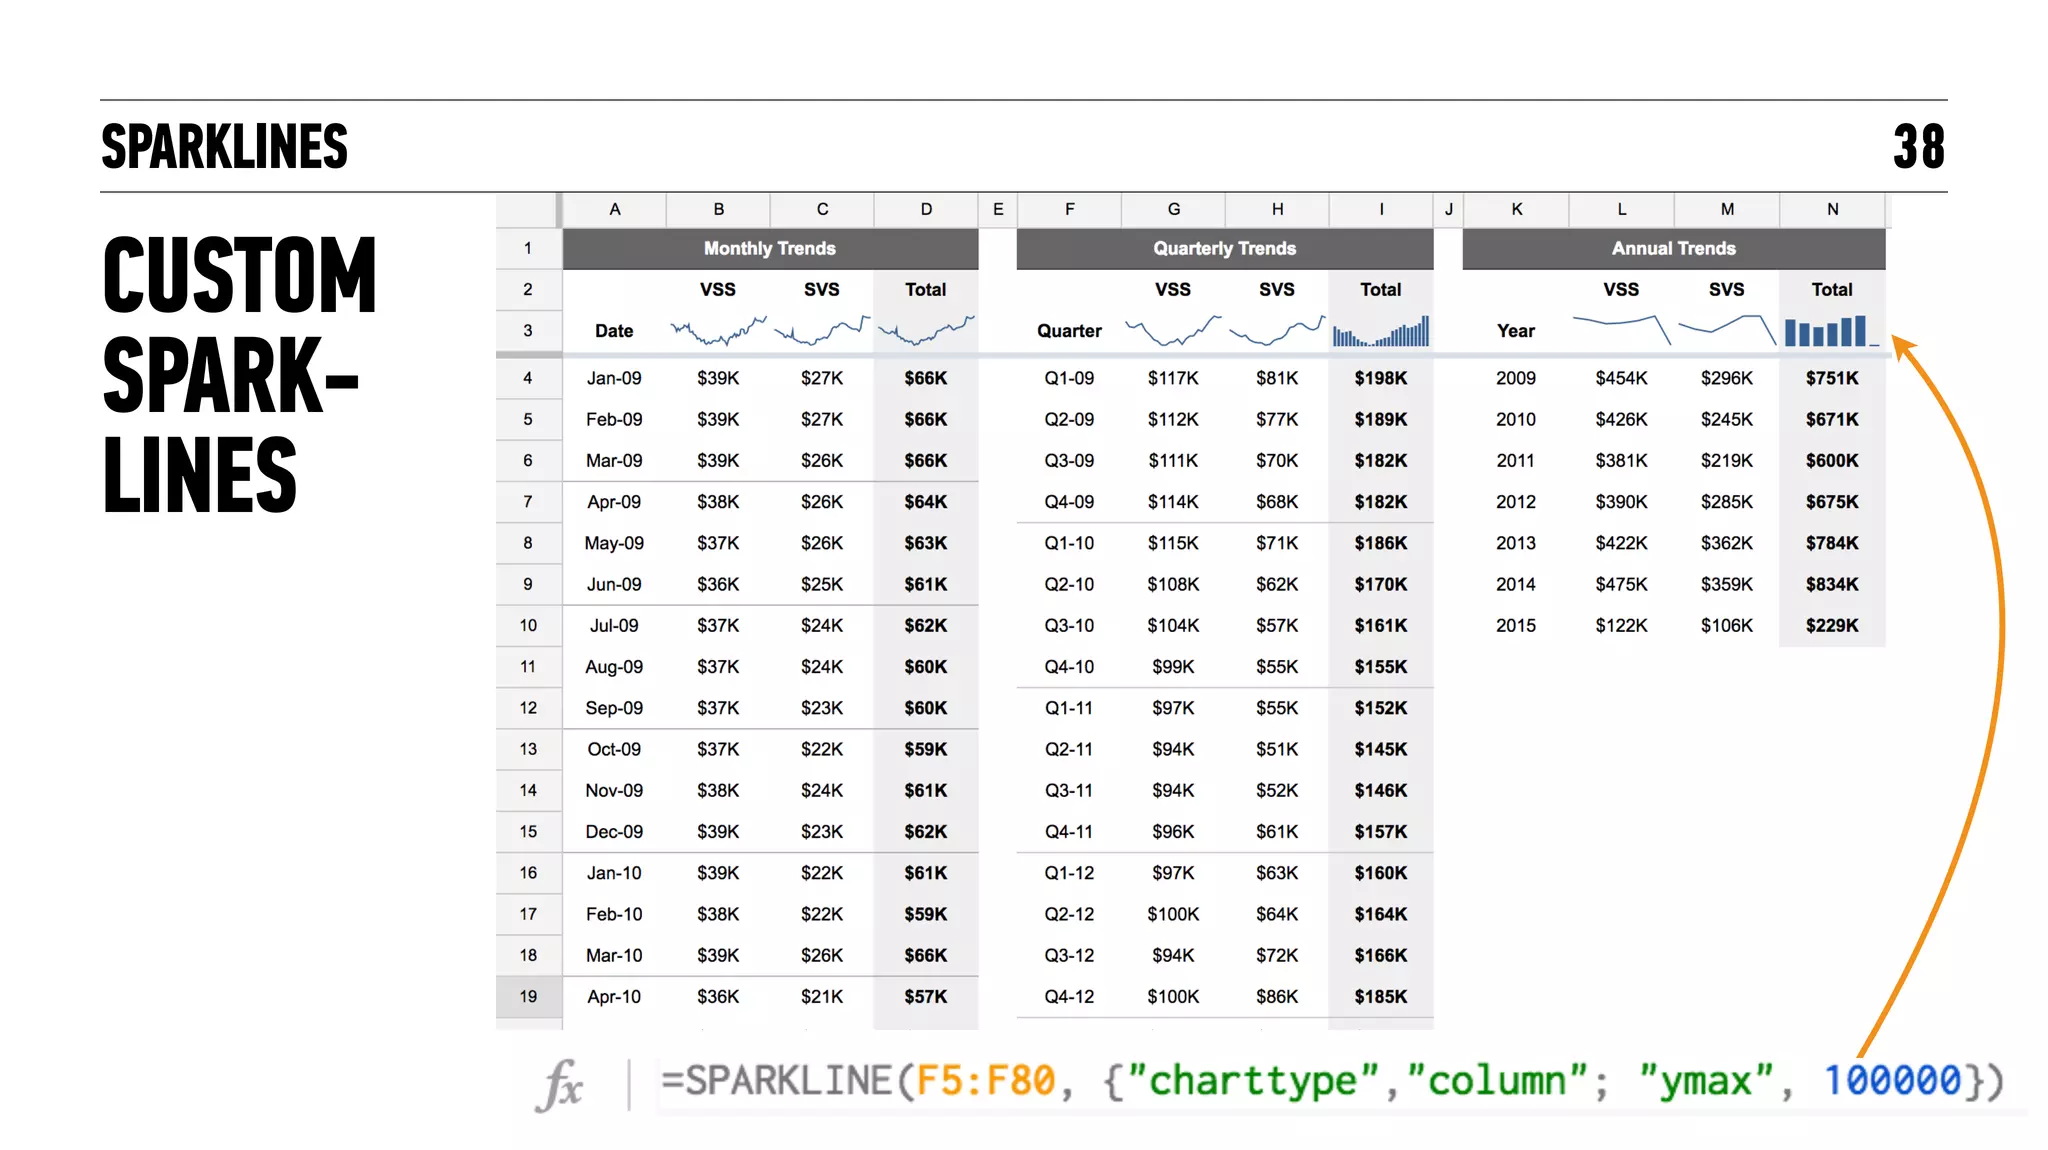Select cell $475K

pyautogui.click(x=1621, y=584)
